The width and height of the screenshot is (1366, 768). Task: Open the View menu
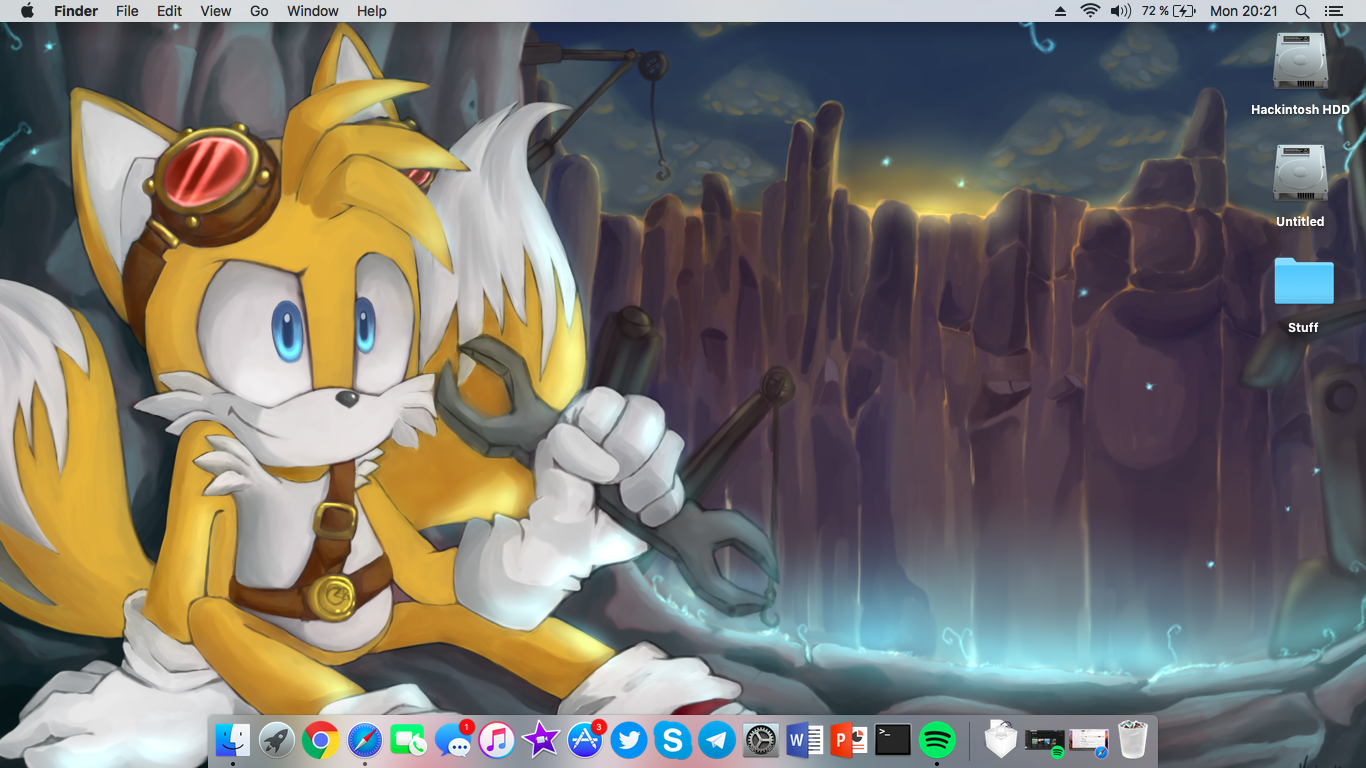coord(215,11)
